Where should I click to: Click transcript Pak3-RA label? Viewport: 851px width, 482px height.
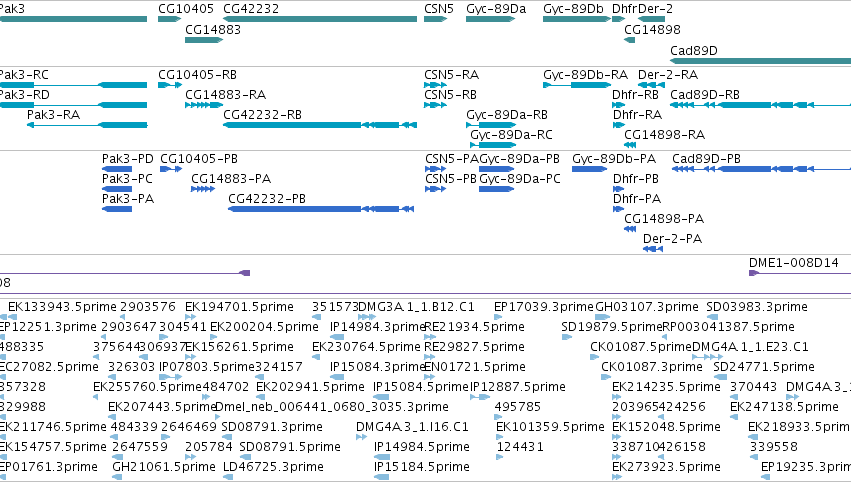pos(53,115)
